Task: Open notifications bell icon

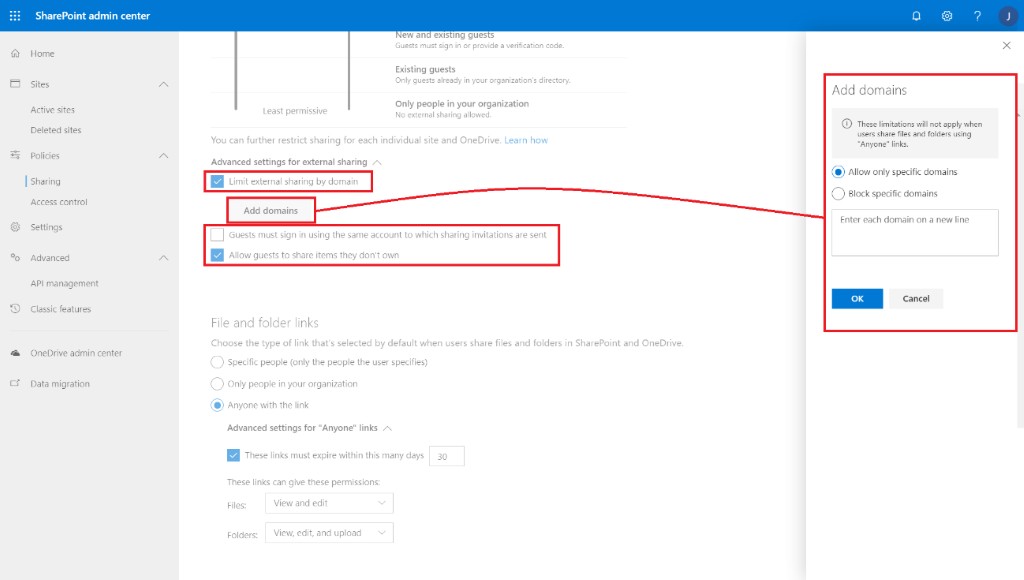Action: 916,16
